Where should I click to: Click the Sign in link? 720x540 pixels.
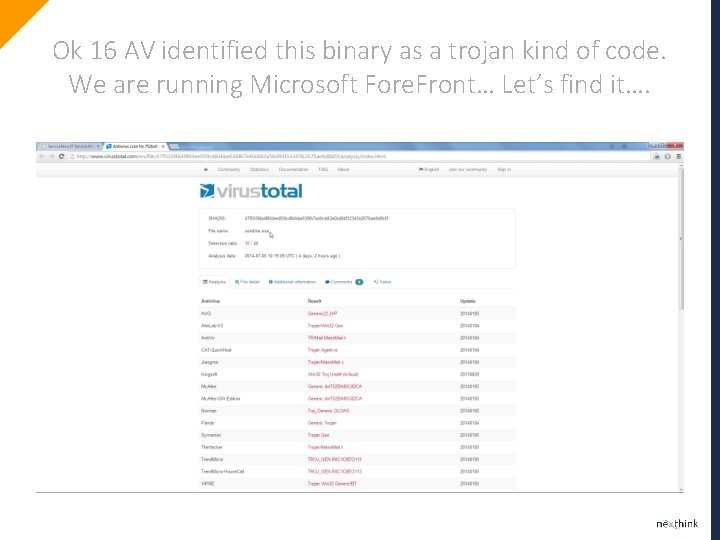pyautogui.click(x=504, y=169)
